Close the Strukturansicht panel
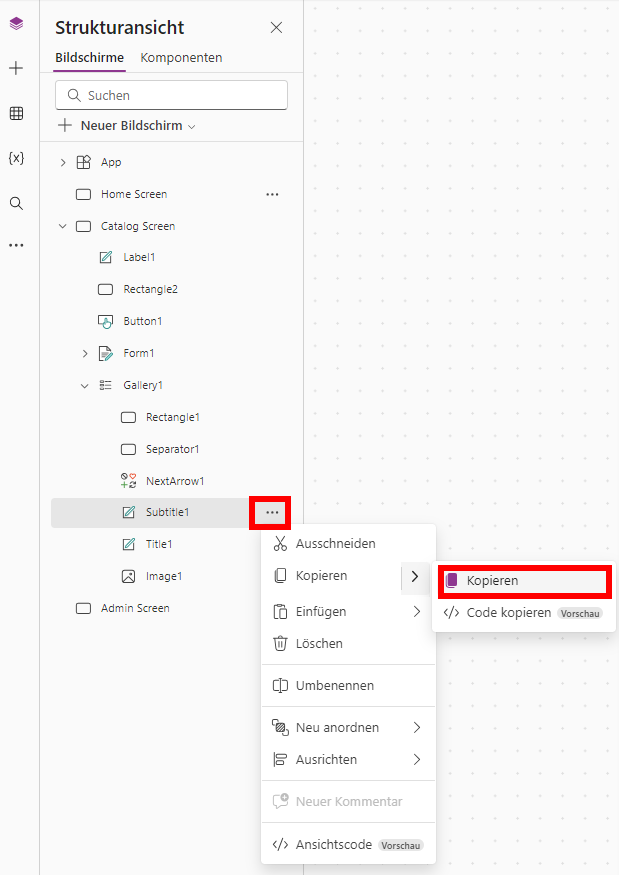 tap(276, 27)
